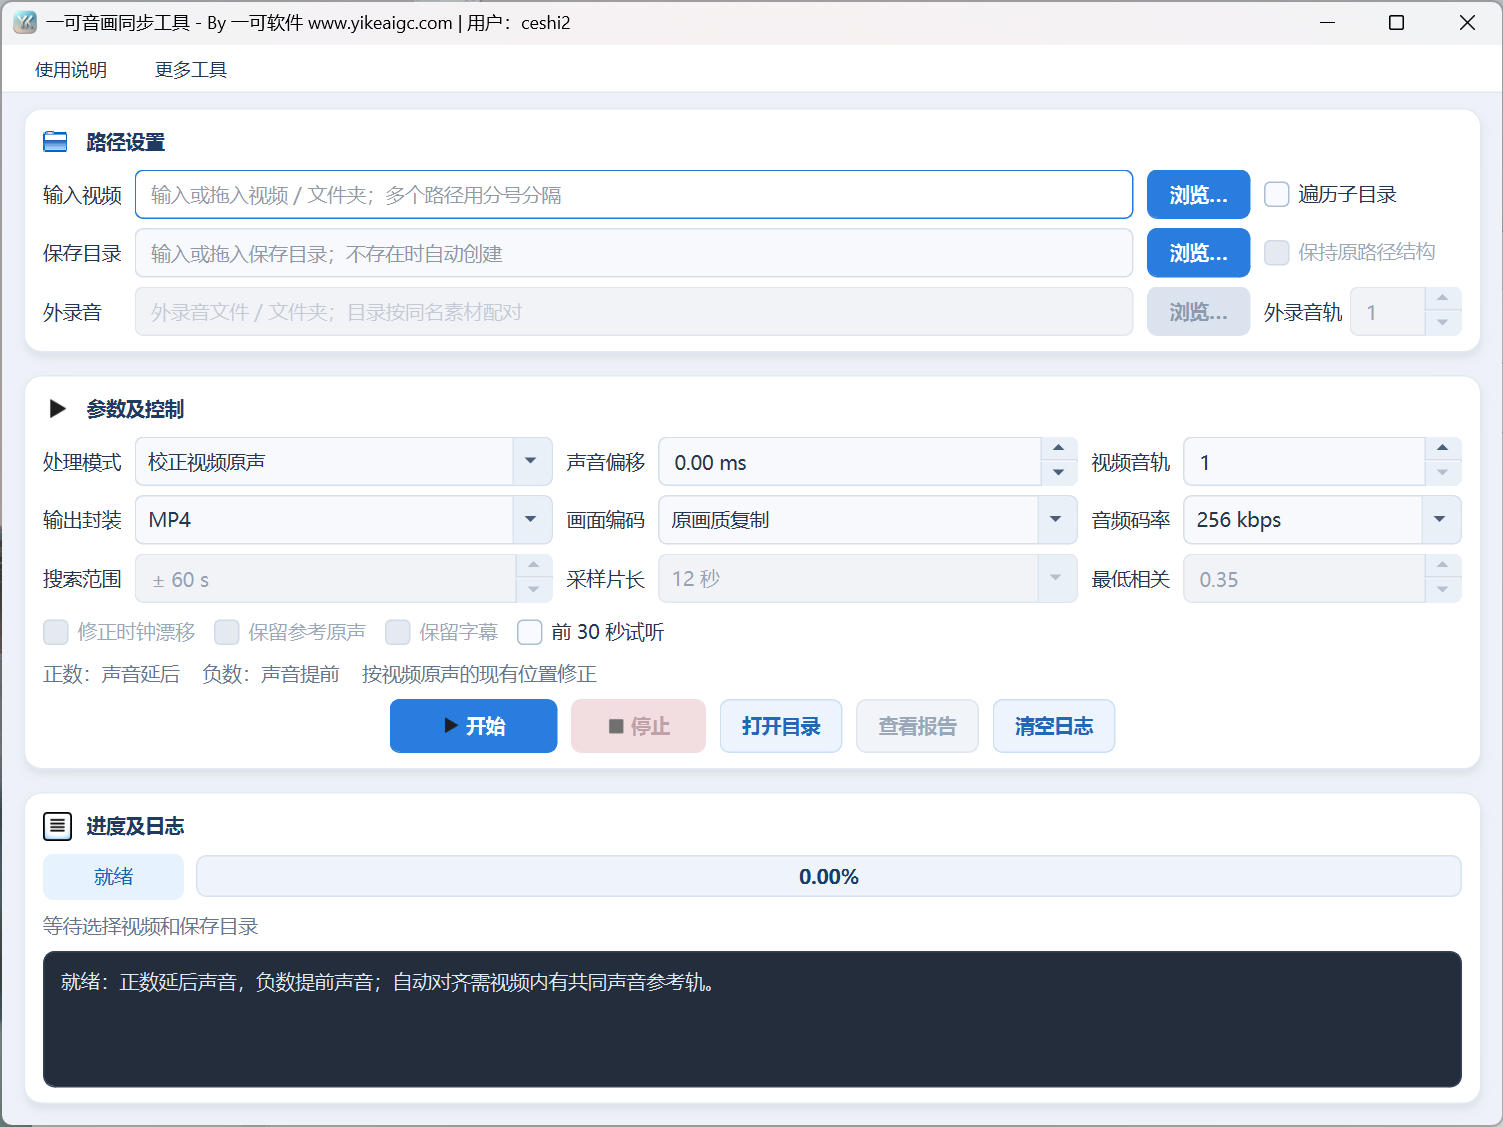Screen dimensions: 1503x1127
Task: Enable 遍历子目录 checkbox
Action: 1277,194
